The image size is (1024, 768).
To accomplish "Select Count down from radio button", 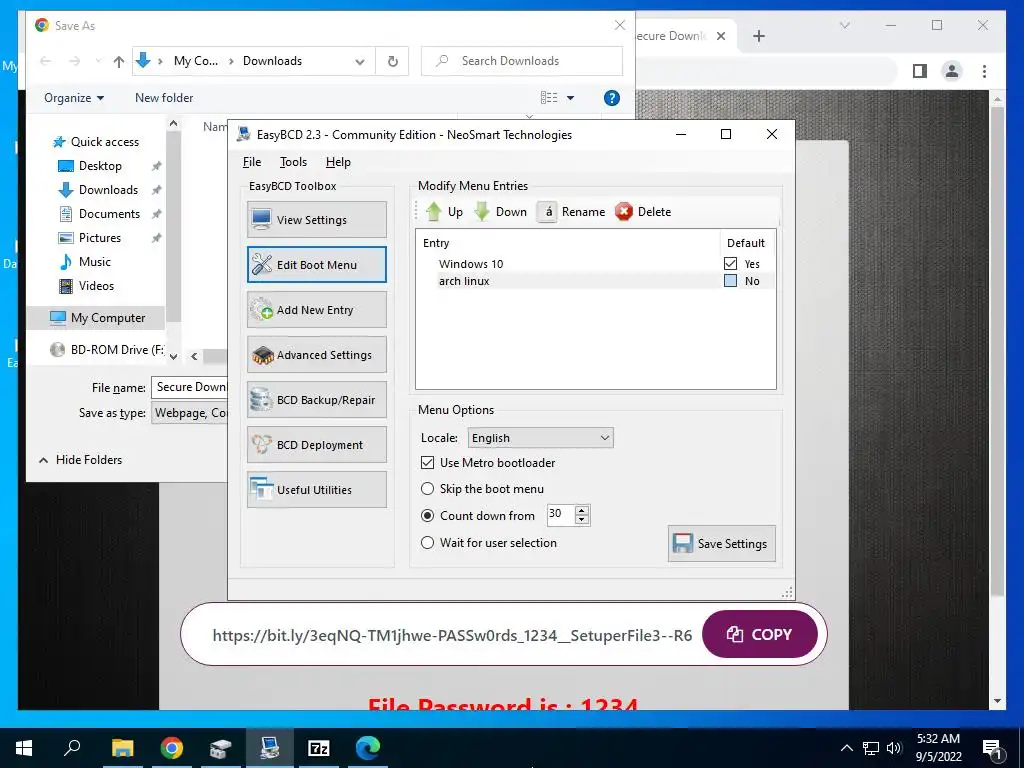I will coord(427,515).
